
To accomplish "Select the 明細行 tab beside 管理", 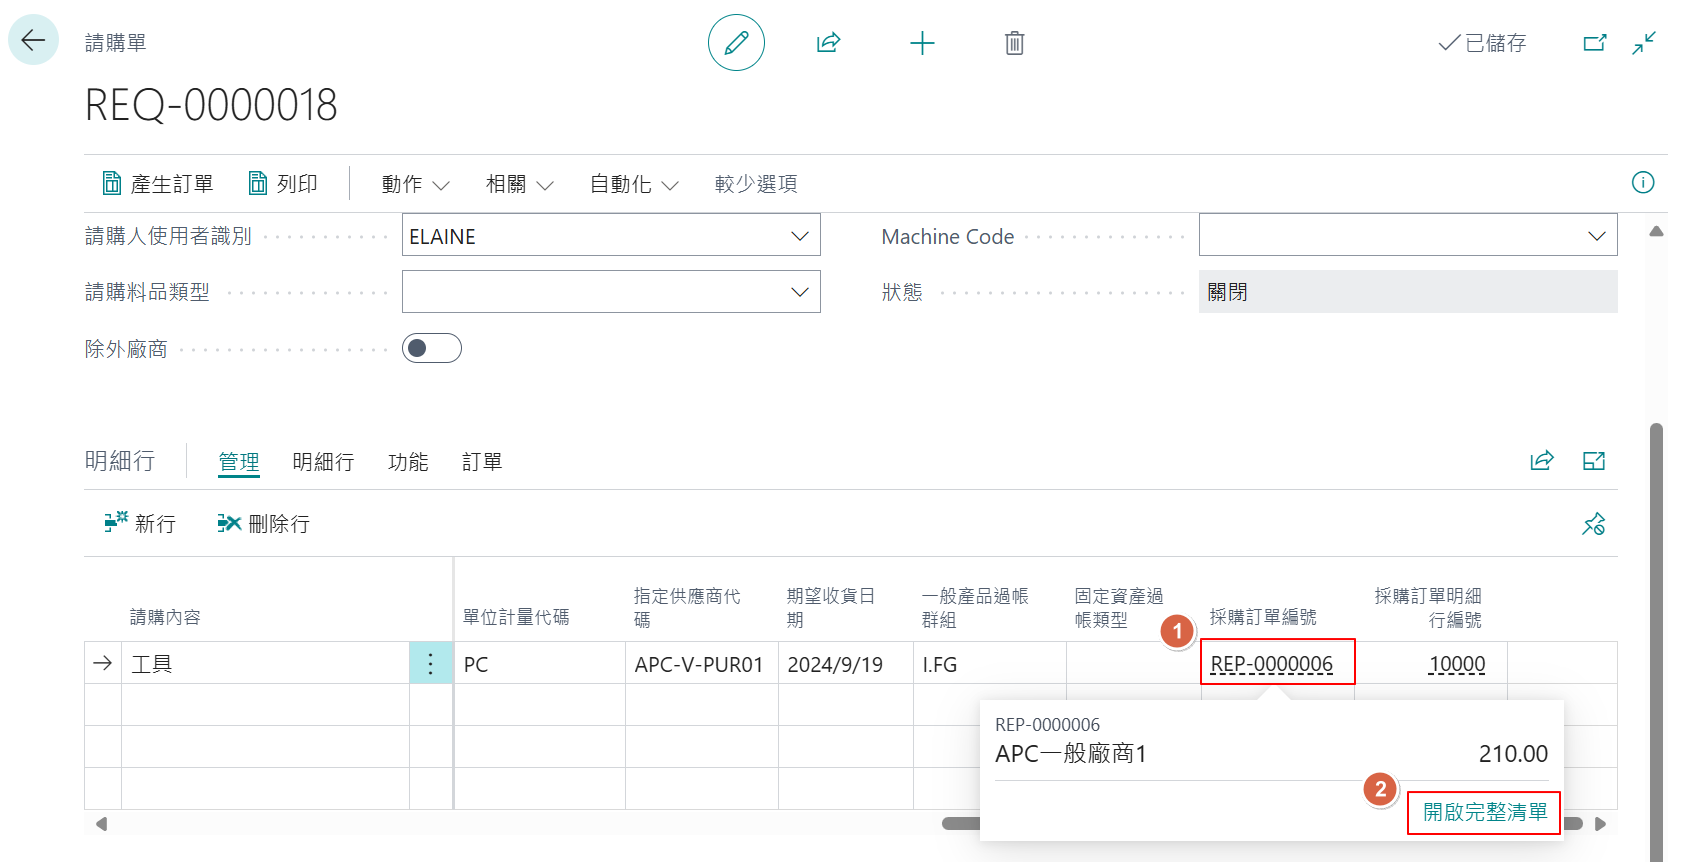I will tap(323, 462).
